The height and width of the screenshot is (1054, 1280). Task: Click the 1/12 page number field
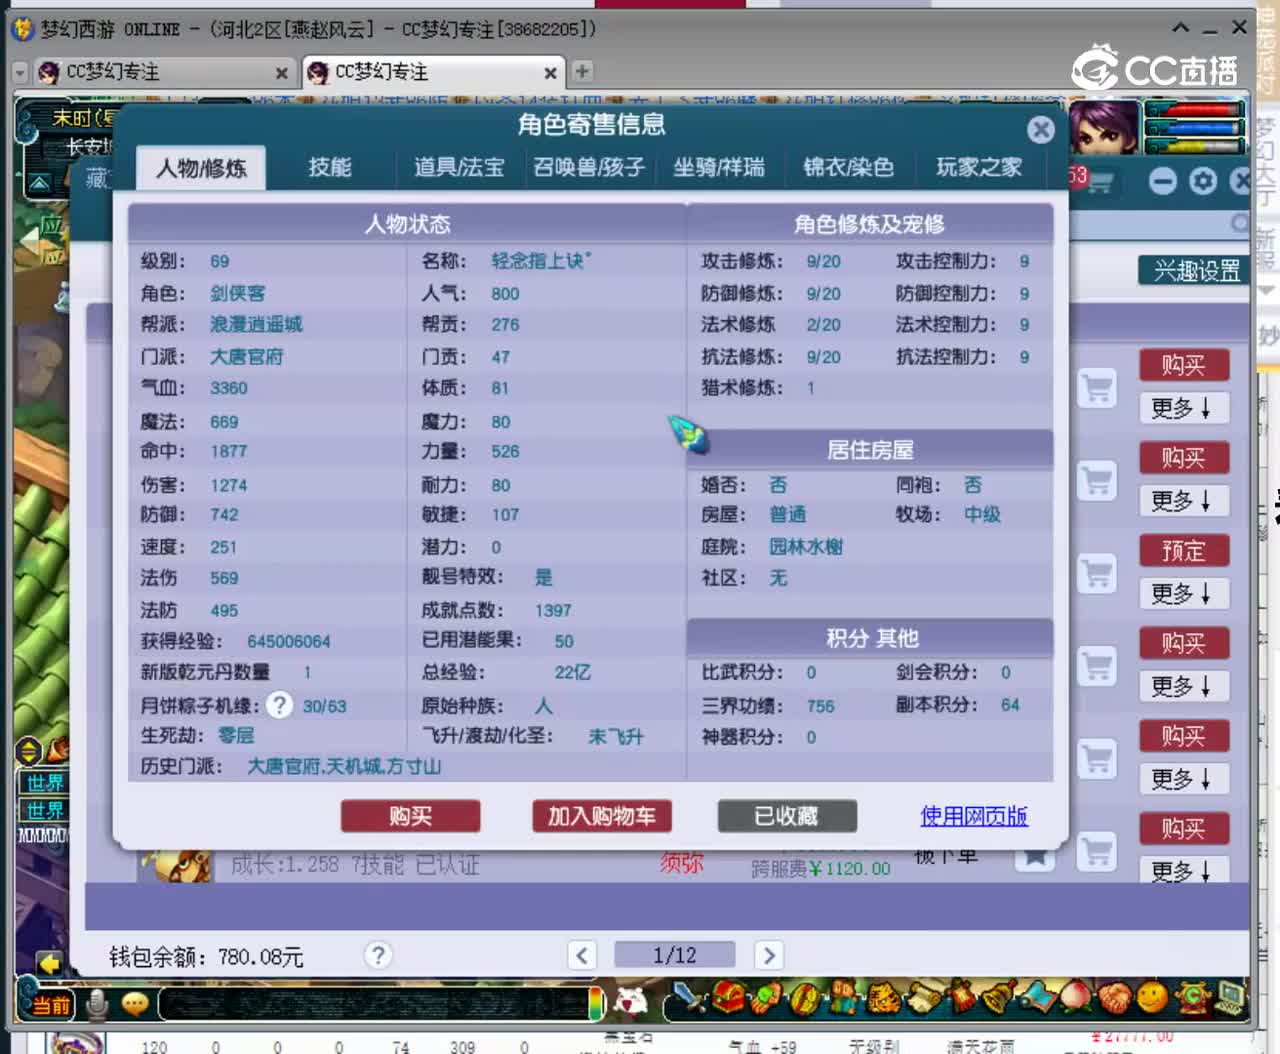(675, 955)
